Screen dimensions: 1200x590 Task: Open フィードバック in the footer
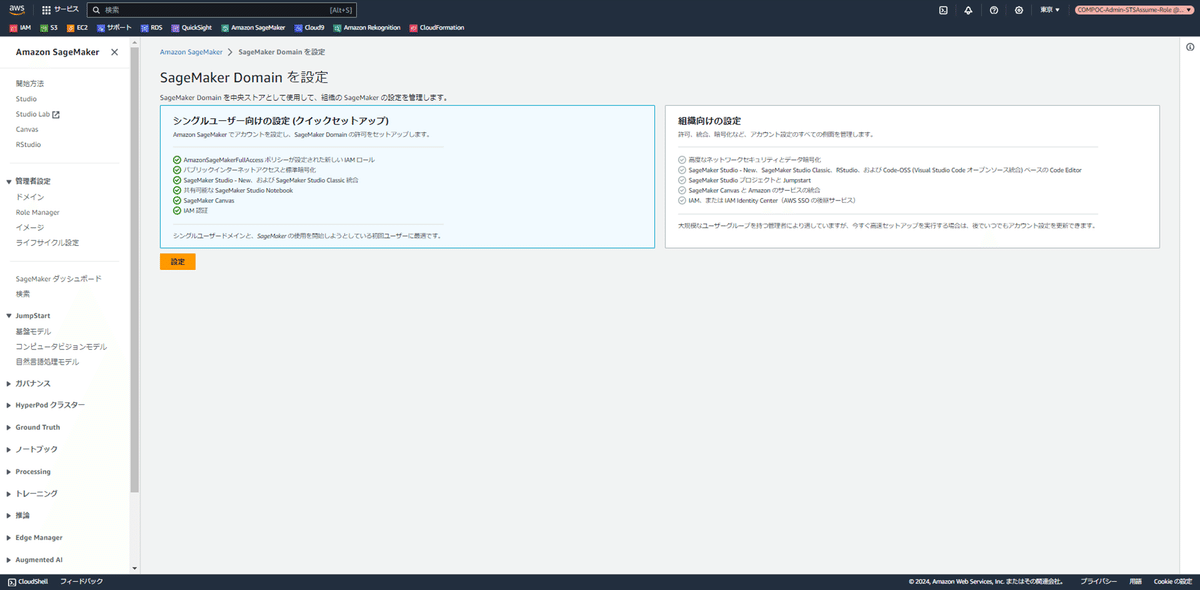(x=82, y=581)
